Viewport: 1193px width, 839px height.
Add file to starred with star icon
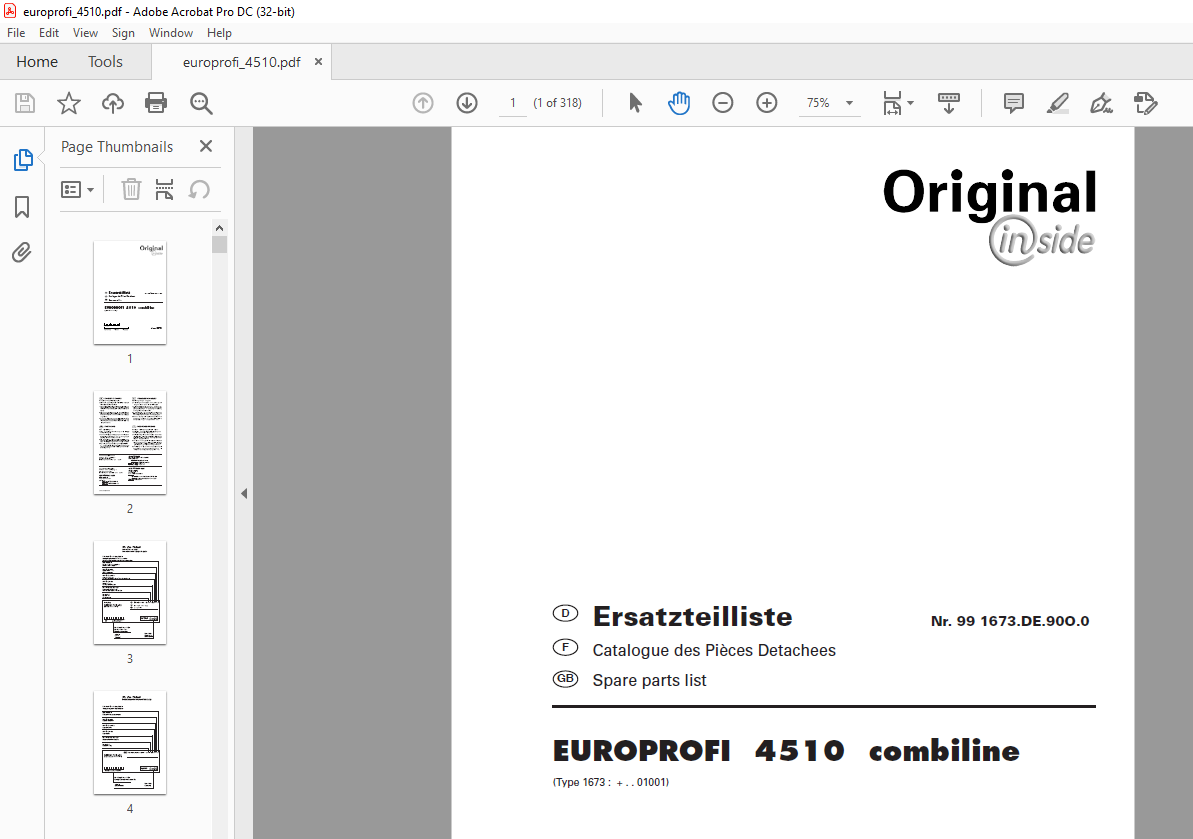point(68,103)
